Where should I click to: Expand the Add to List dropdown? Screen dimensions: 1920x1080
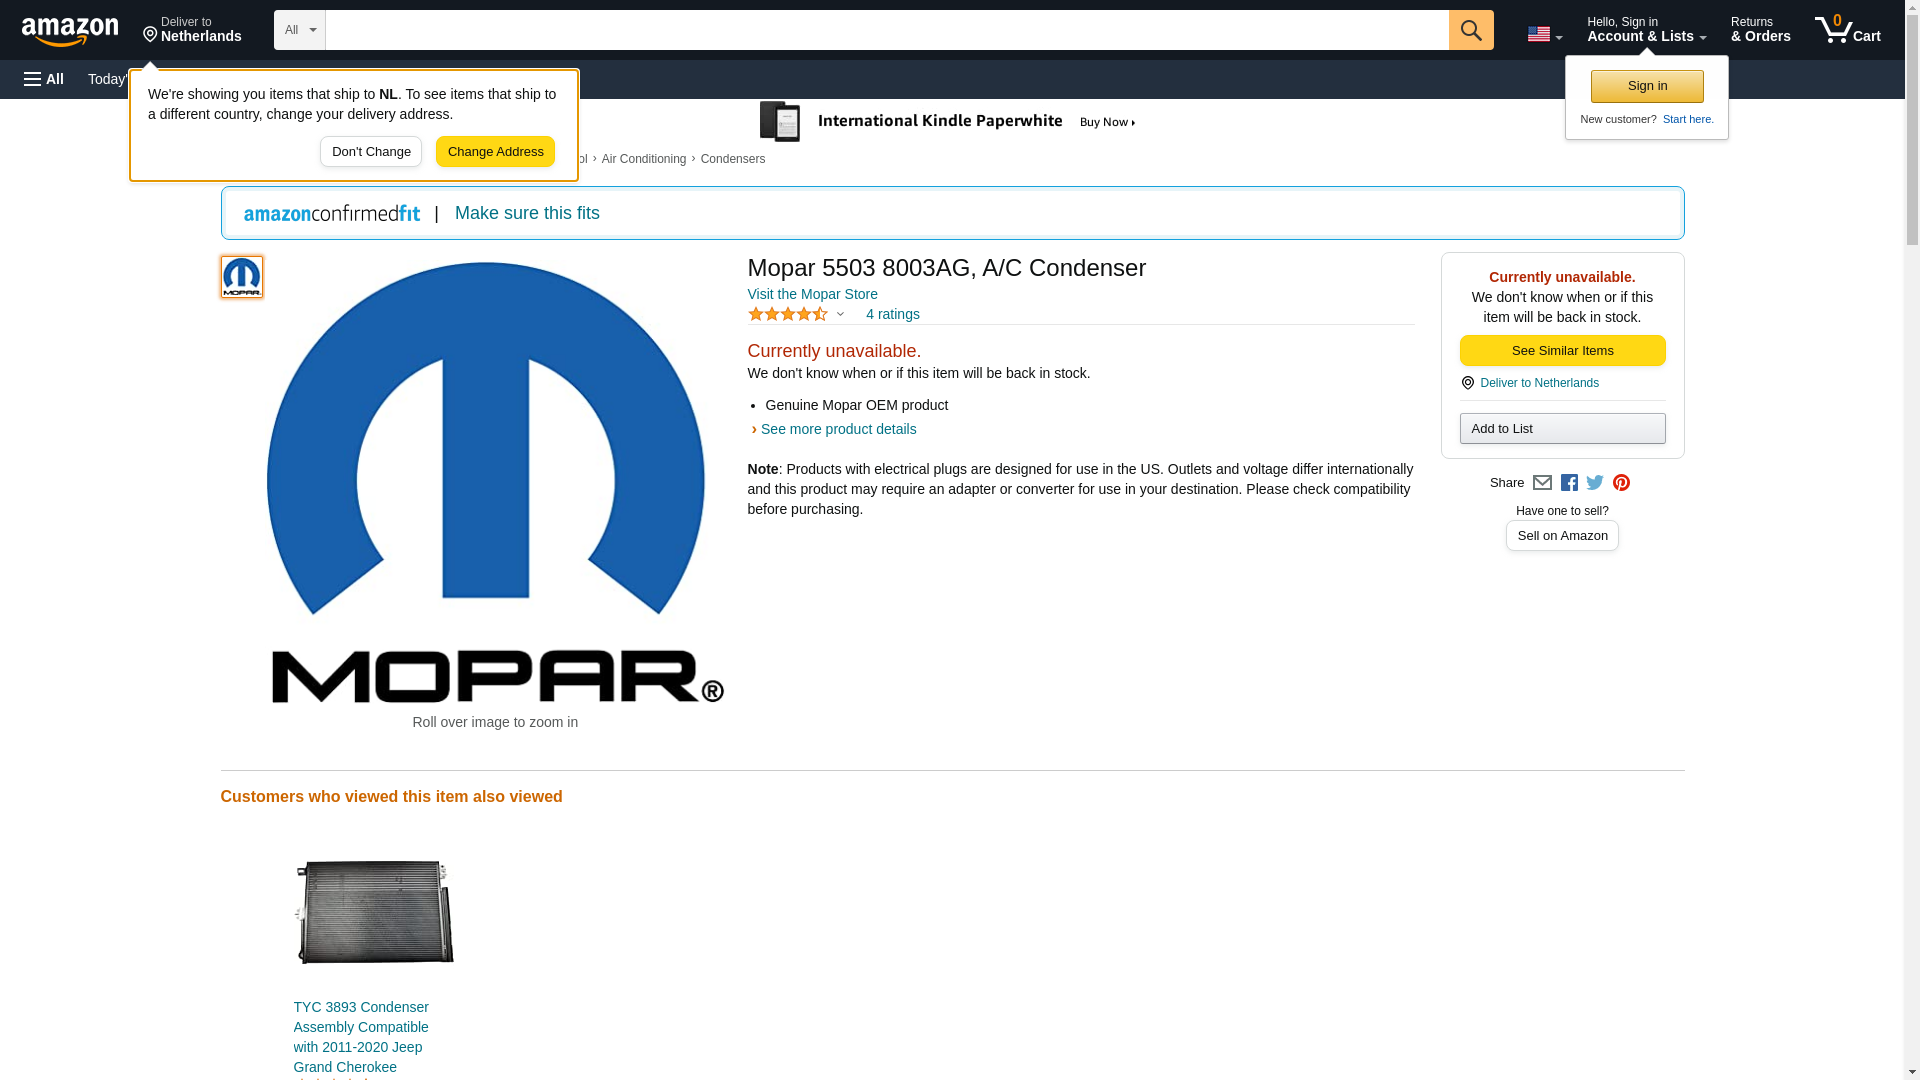(1561, 429)
